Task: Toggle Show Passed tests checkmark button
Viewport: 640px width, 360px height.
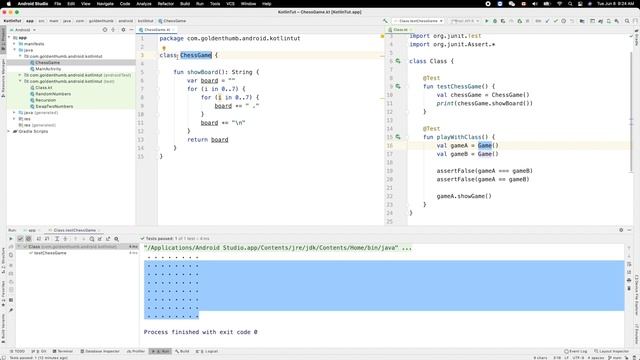Action: click(x=20, y=239)
